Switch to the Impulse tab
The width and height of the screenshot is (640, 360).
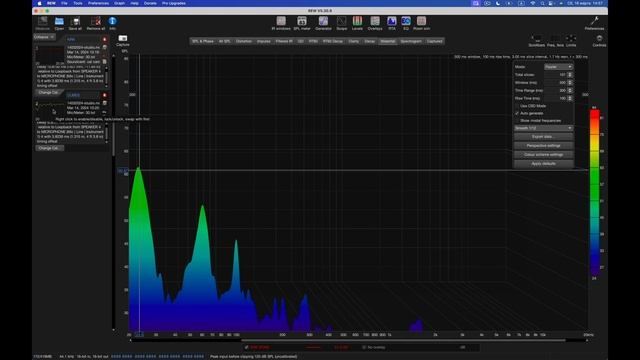click(x=263, y=41)
